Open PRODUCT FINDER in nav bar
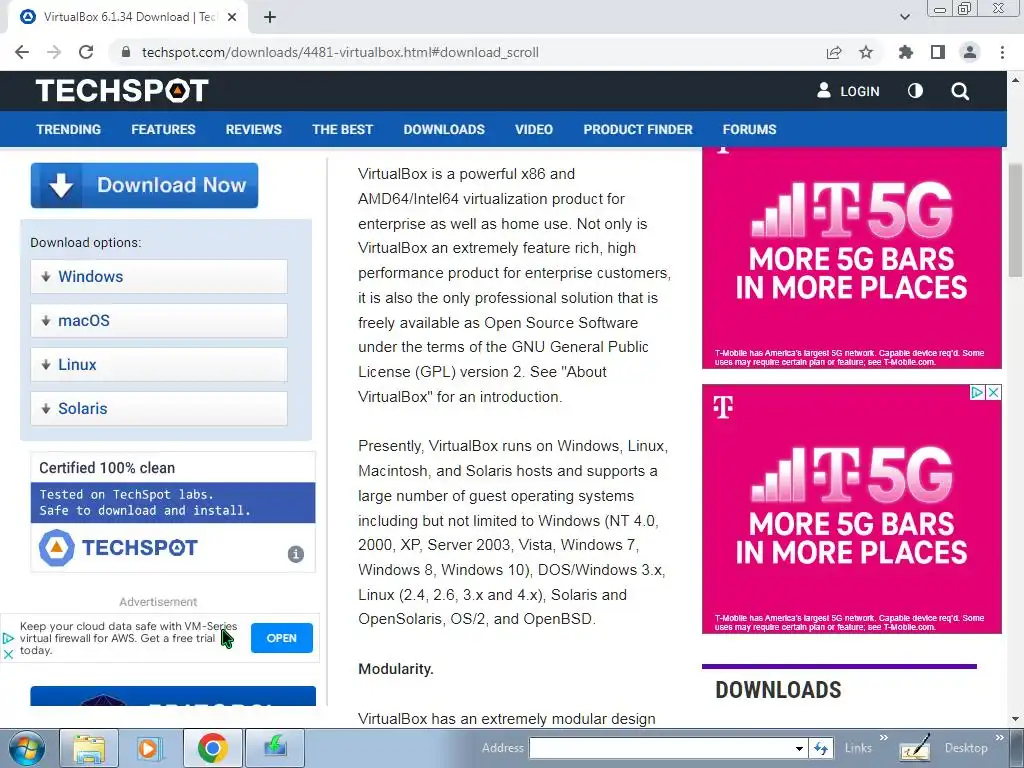The height and width of the screenshot is (768, 1024). [x=638, y=129]
